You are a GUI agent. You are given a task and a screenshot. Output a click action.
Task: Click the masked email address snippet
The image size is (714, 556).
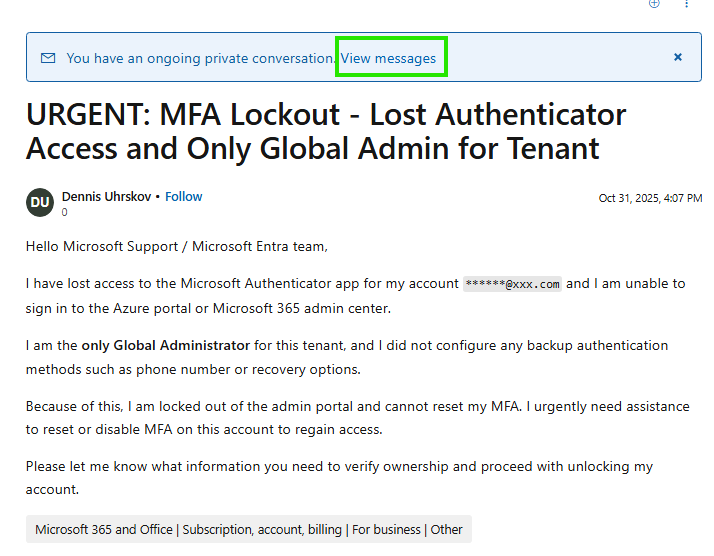click(513, 284)
